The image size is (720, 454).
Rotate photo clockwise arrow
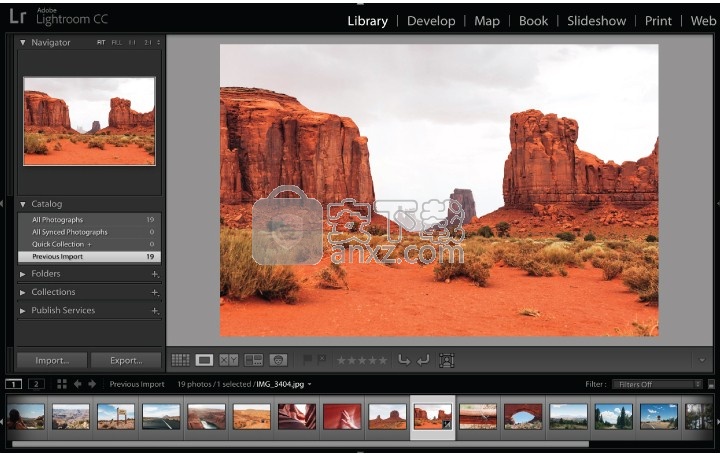(423, 360)
